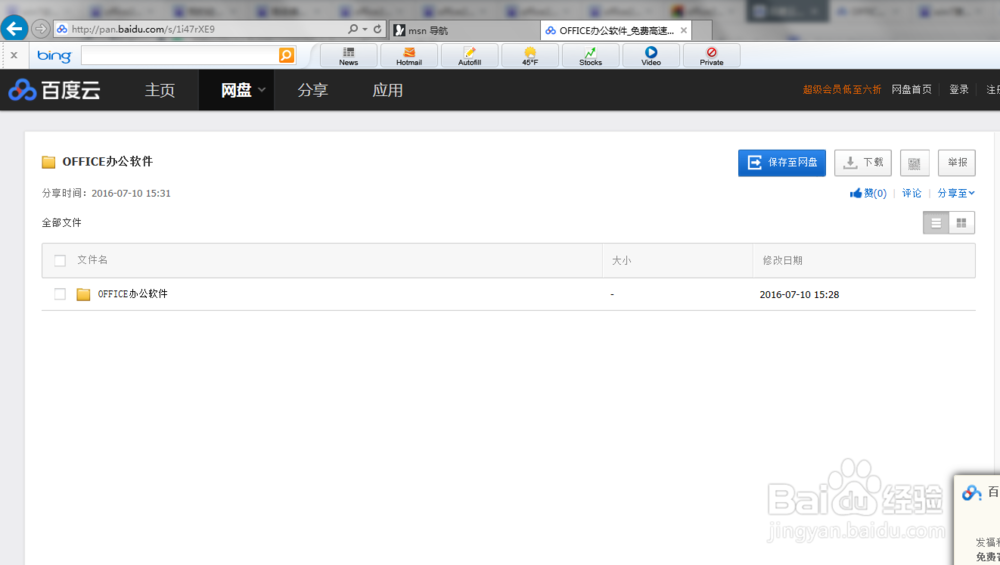The height and width of the screenshot is (565, 1000).
Task: Check the OFFICE办公软件 row checkbox
Action: [x=60, y=294]
